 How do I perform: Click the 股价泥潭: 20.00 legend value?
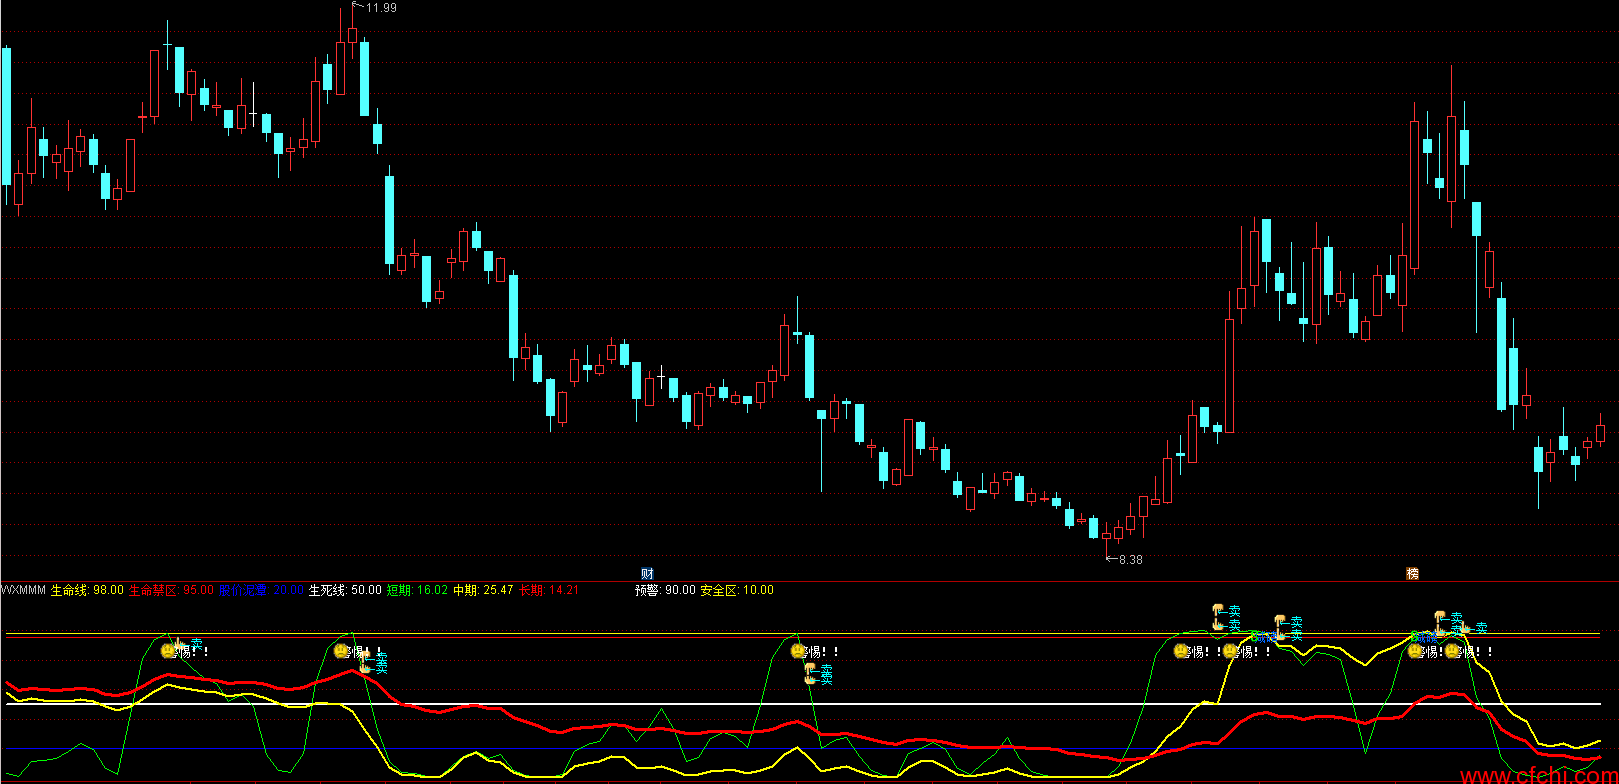coord(261,590)
